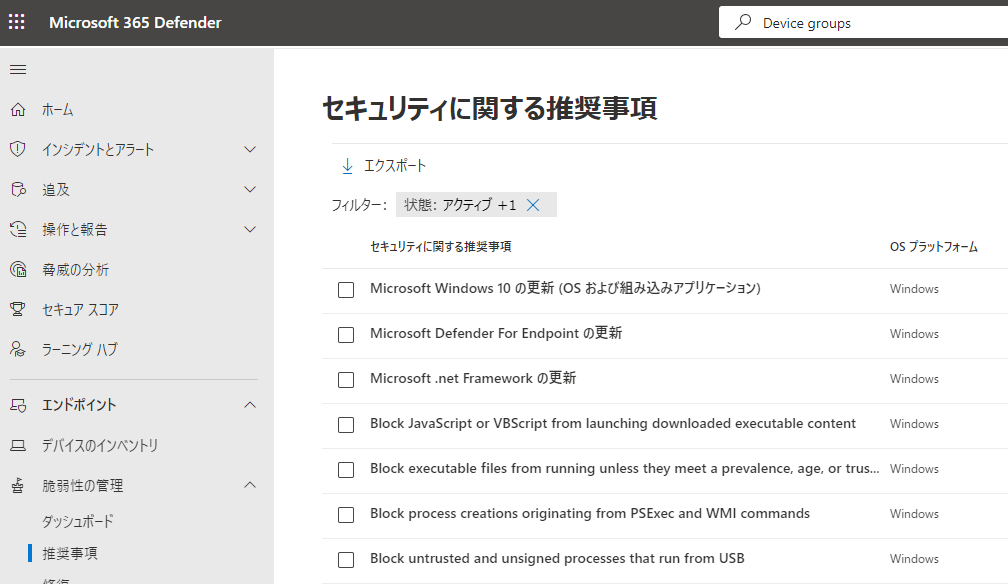Open ダッシュボード under 脆弱性の管理

click(78, 521)
